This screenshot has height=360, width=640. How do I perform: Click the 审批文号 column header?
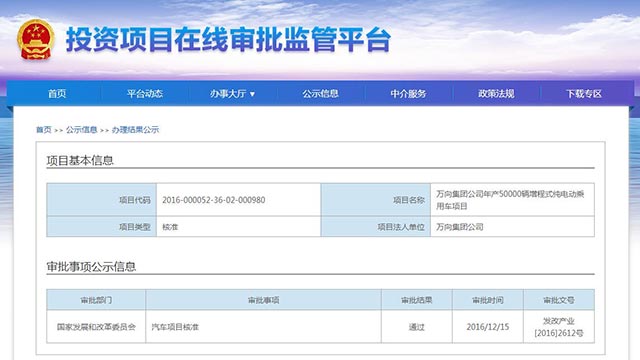tap(559, 300)
